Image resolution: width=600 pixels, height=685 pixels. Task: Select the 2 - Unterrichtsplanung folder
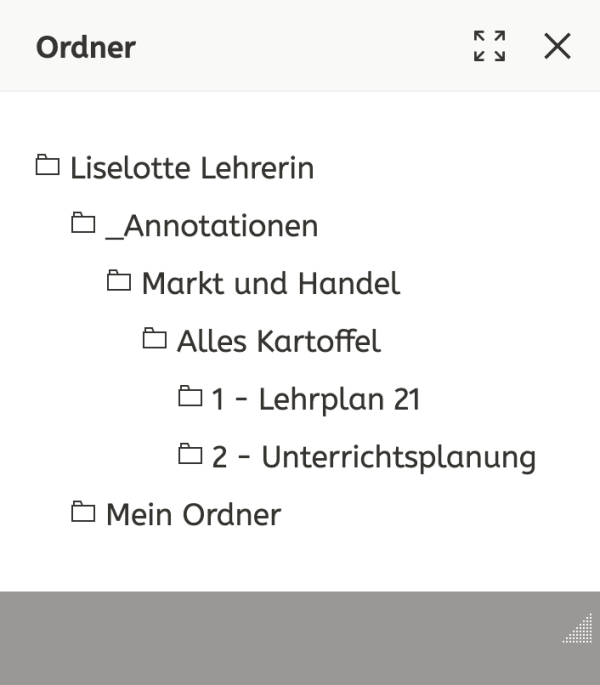point(374,457)
